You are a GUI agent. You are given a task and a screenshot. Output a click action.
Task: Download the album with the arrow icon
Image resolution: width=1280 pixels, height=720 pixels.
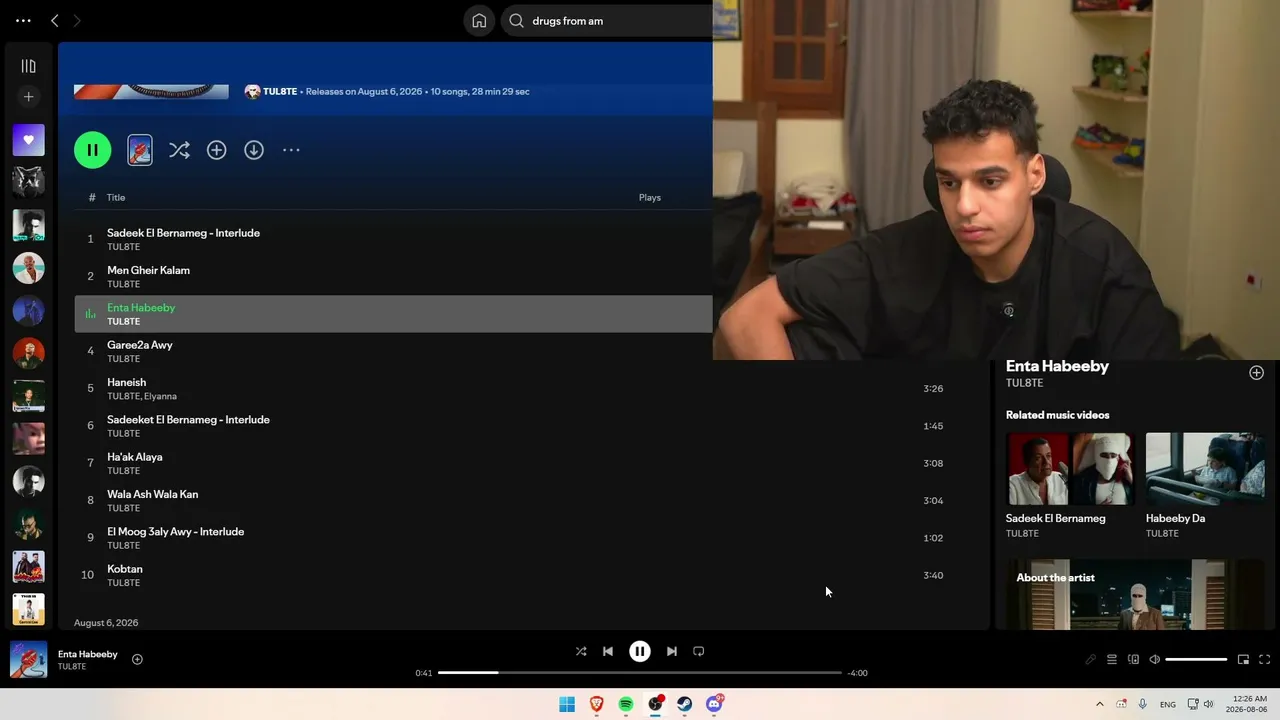coord(254,150)
